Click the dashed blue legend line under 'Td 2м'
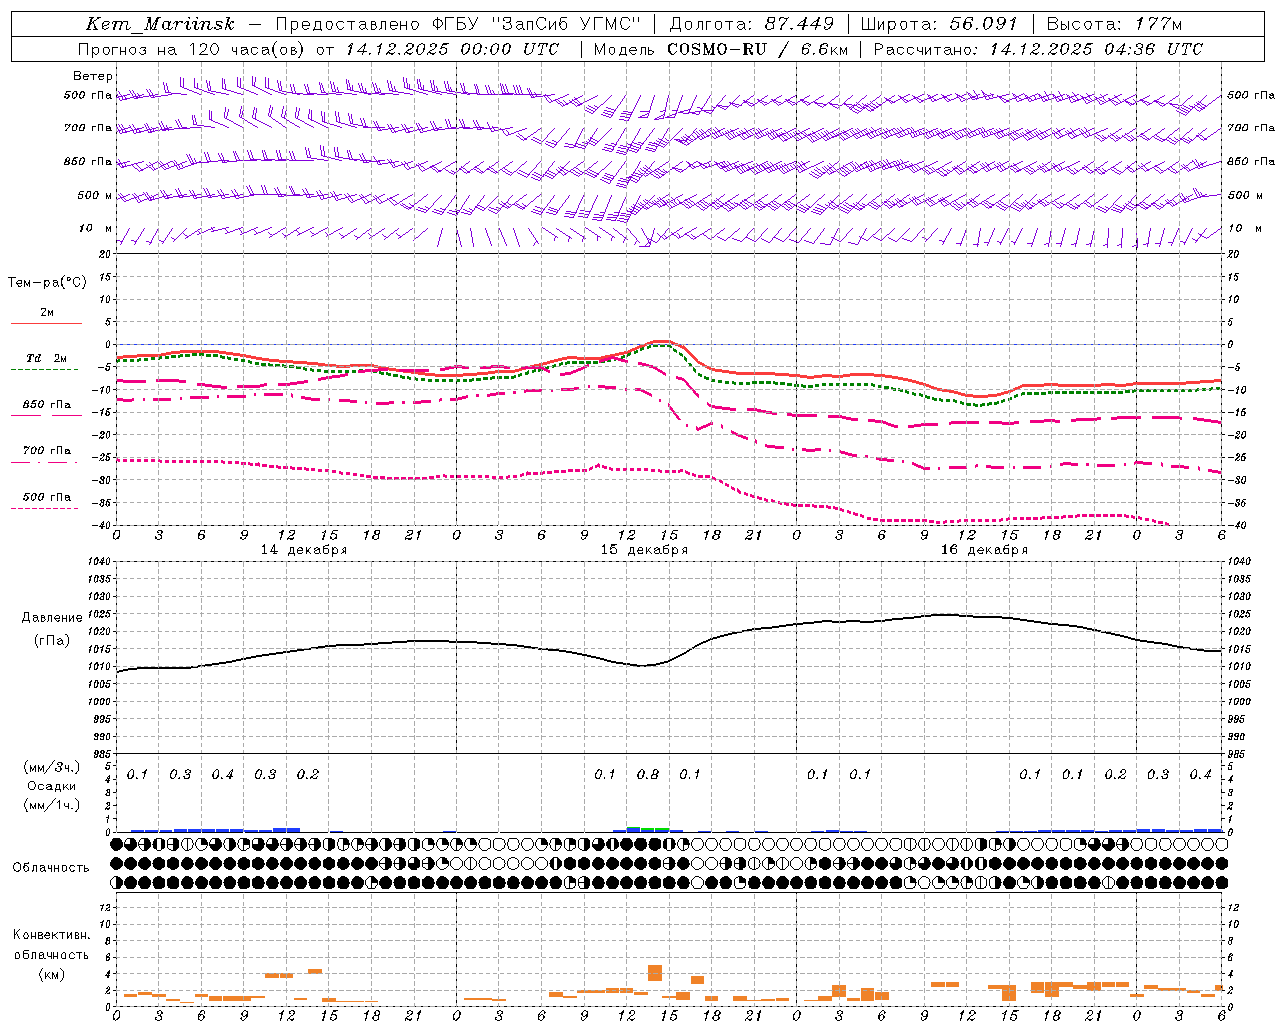This screenshot has height=1024, width=1280. click(x=46, y=369)
